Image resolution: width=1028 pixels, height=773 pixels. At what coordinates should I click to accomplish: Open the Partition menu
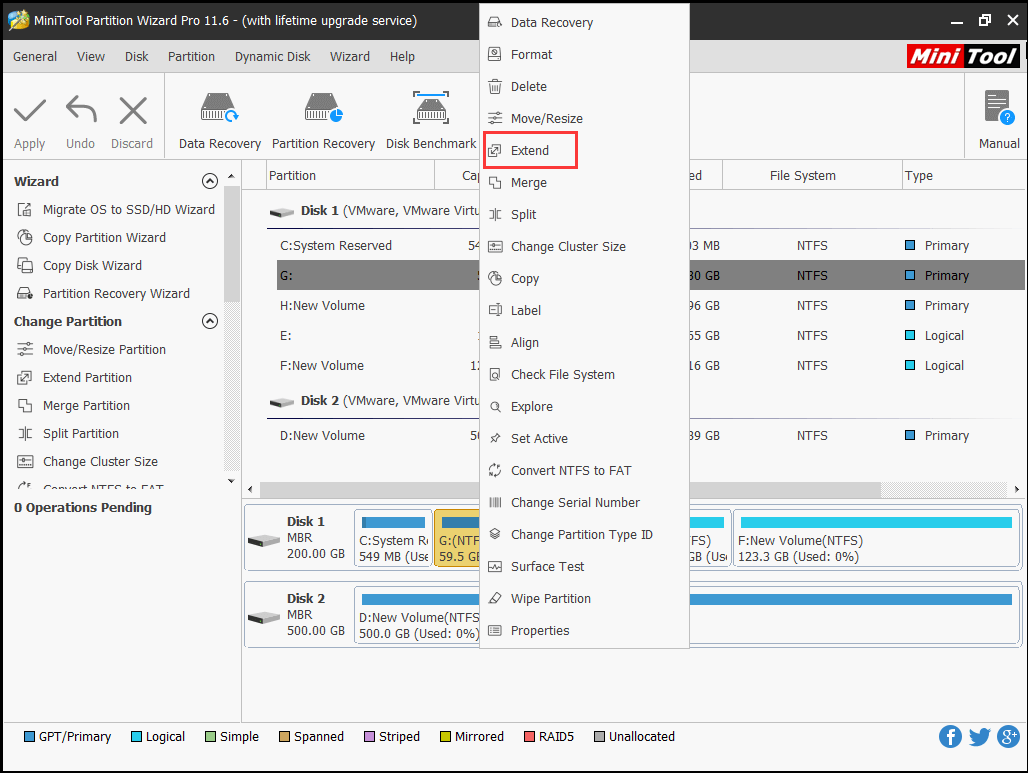pyautogui.click(x=191, y=57)
